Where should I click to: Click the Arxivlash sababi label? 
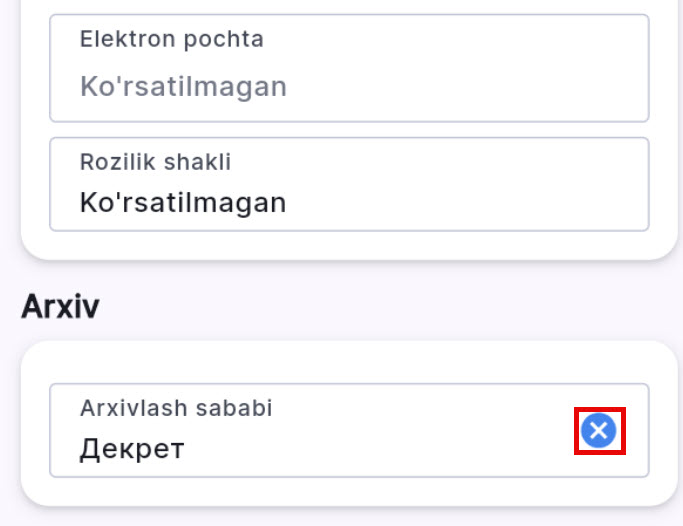click(x=176, y=407)
